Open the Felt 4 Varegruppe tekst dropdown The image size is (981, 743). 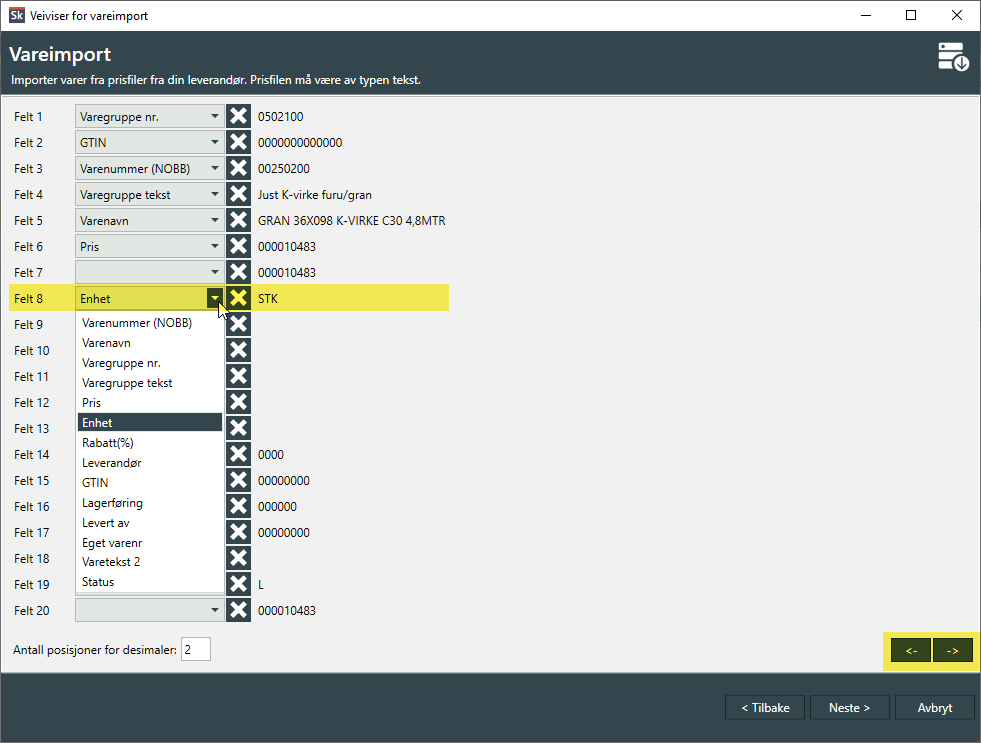(x=149, y=195)
